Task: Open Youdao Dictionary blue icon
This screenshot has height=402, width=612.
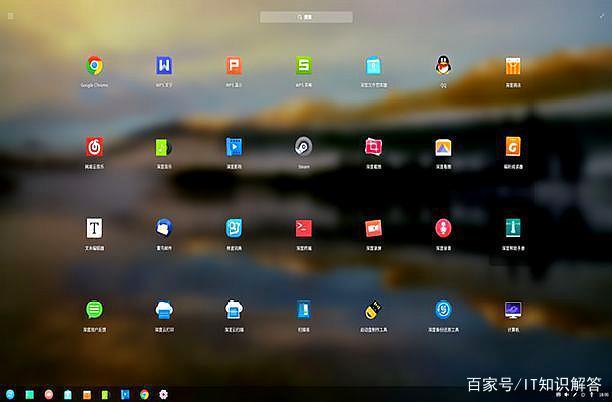Action: pos(234,228)
